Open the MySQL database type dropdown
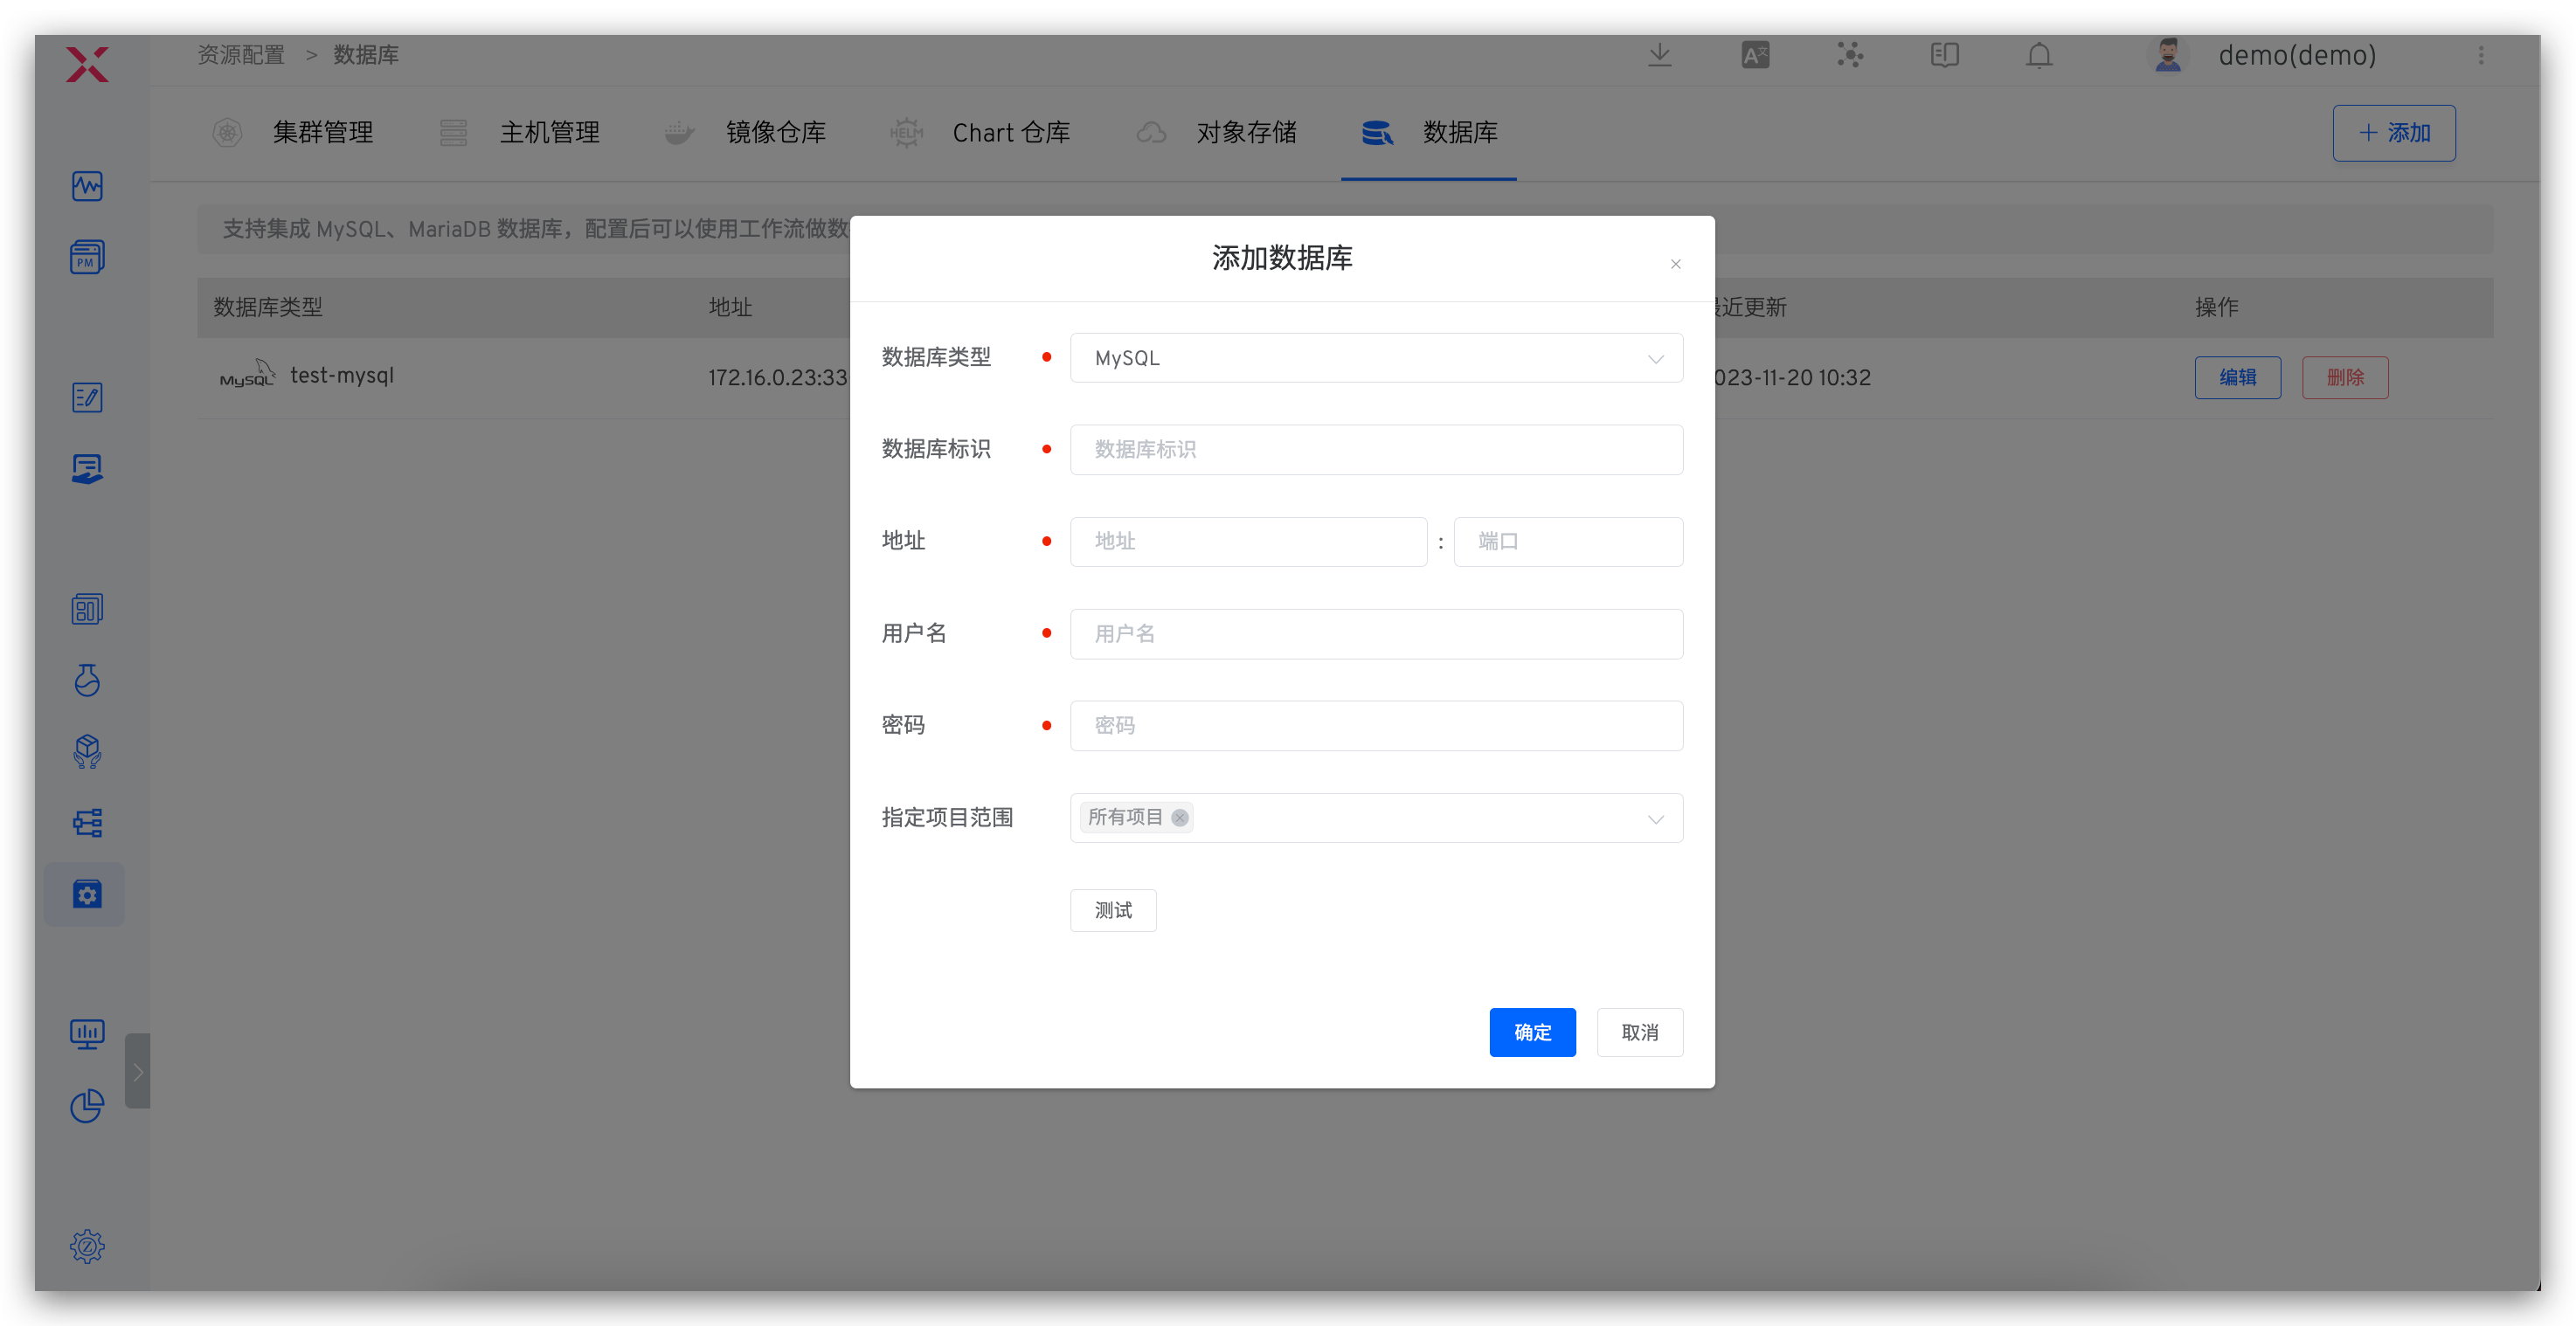Image resolution: width=2576 pixels, height=1326 pixels. pos(1375,358)
